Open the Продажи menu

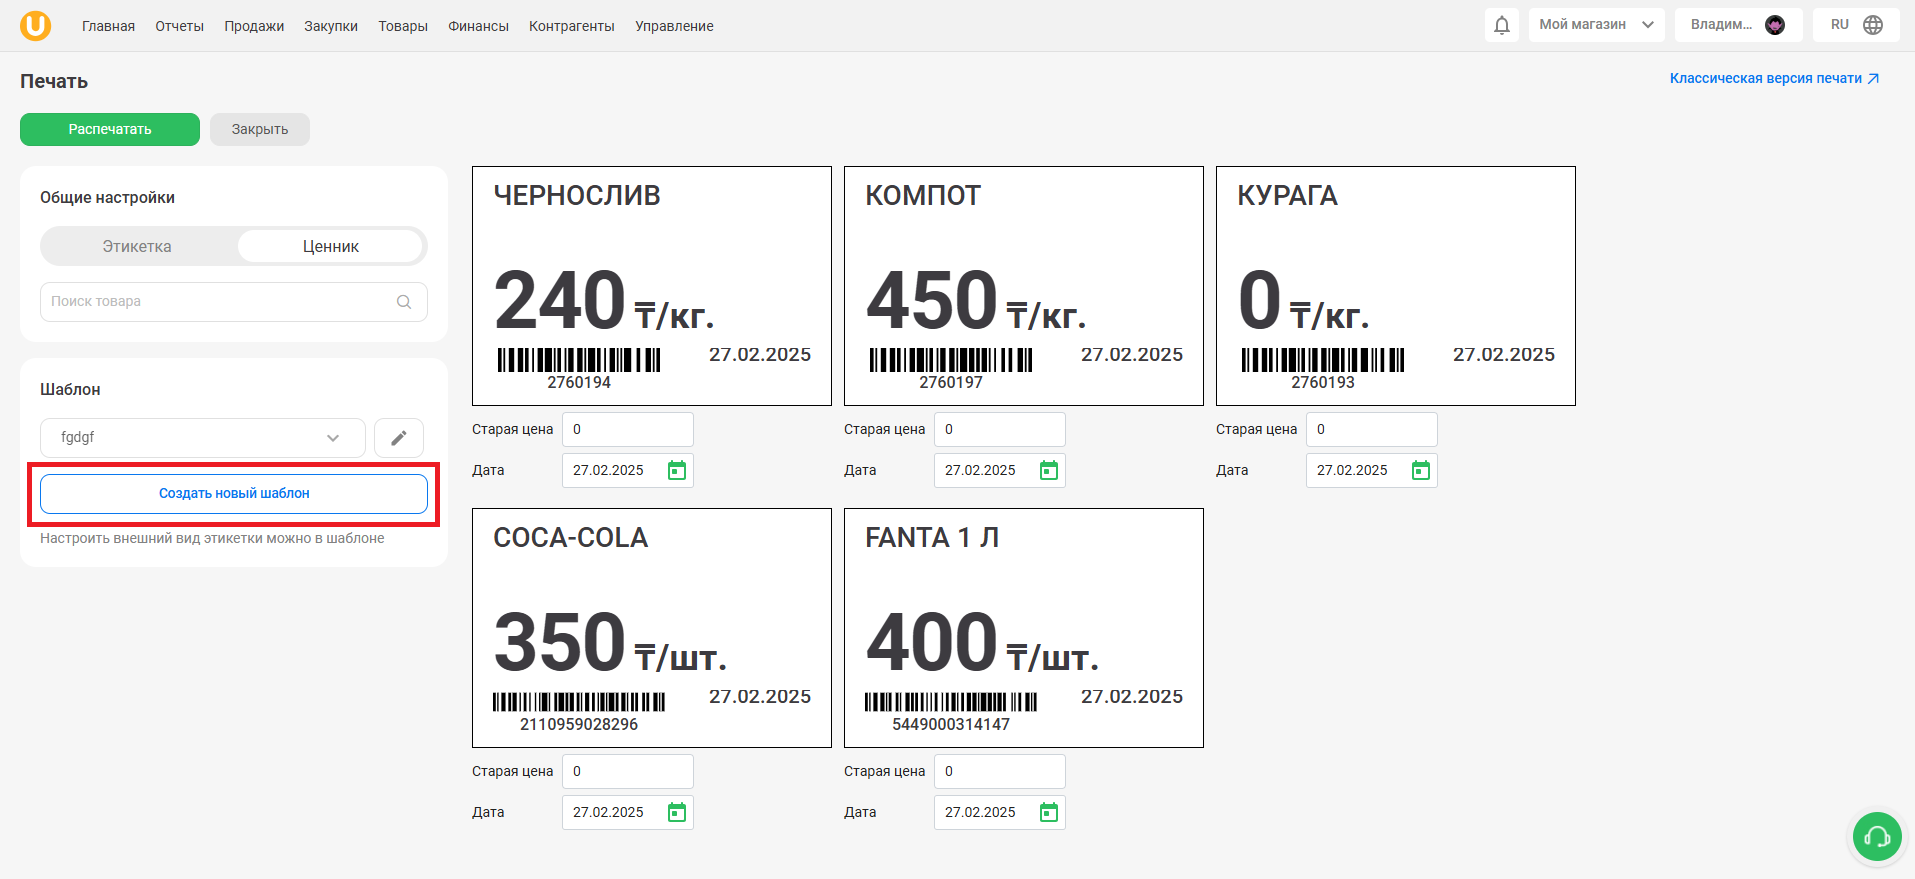[x=254, y=26]
